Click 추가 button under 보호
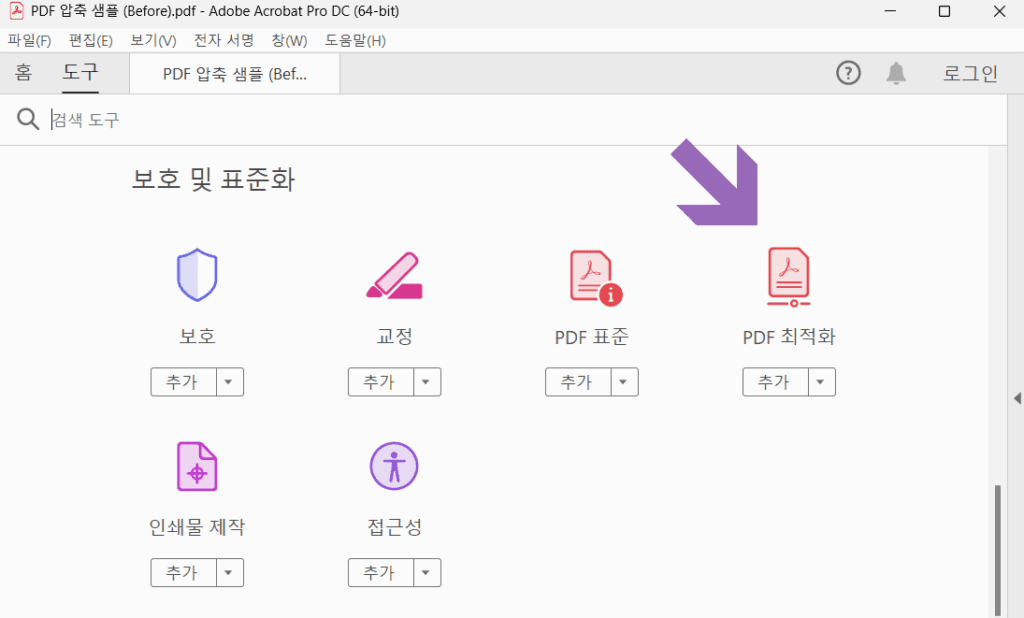Screen dimensions: 1024x618 pos(183,382)
